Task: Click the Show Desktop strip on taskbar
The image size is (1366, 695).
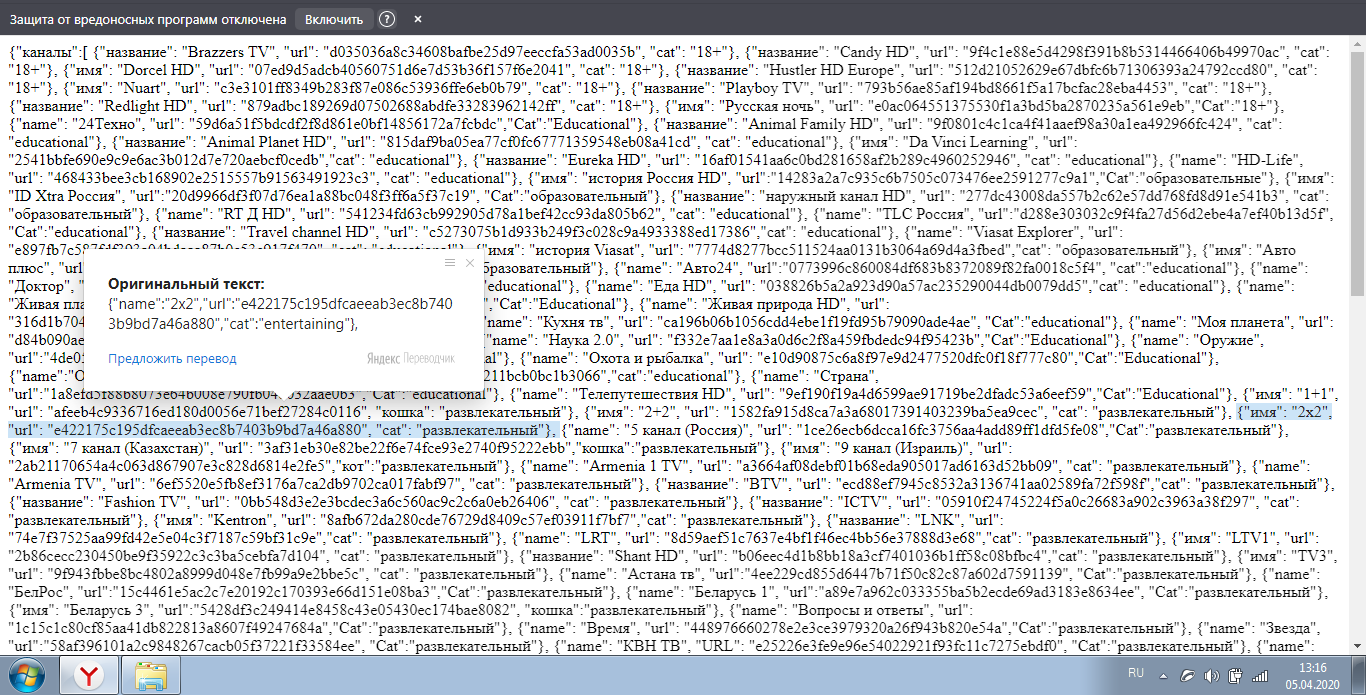Action: pyautogui.click(x=1361, y=675)
